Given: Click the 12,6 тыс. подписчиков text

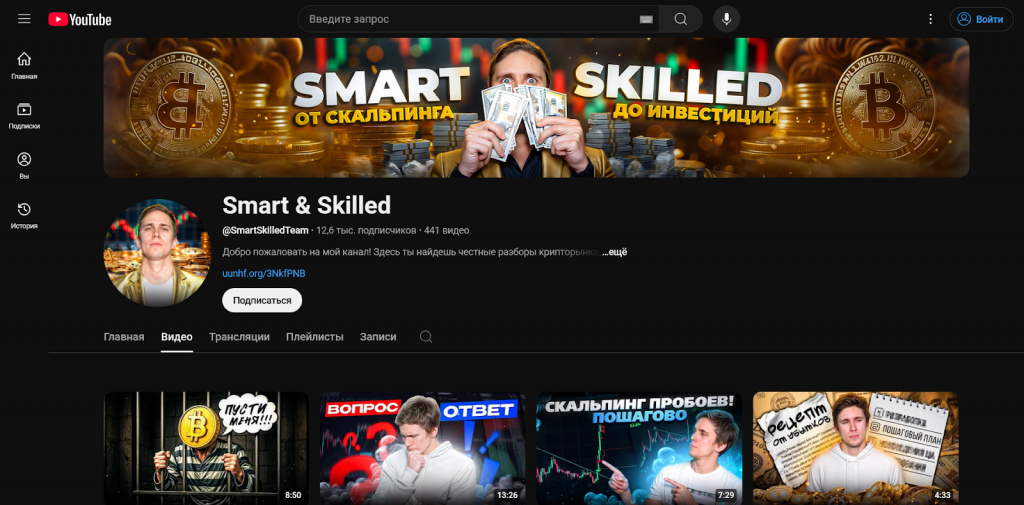Looking at the screenshot, I should click(366, 230).
